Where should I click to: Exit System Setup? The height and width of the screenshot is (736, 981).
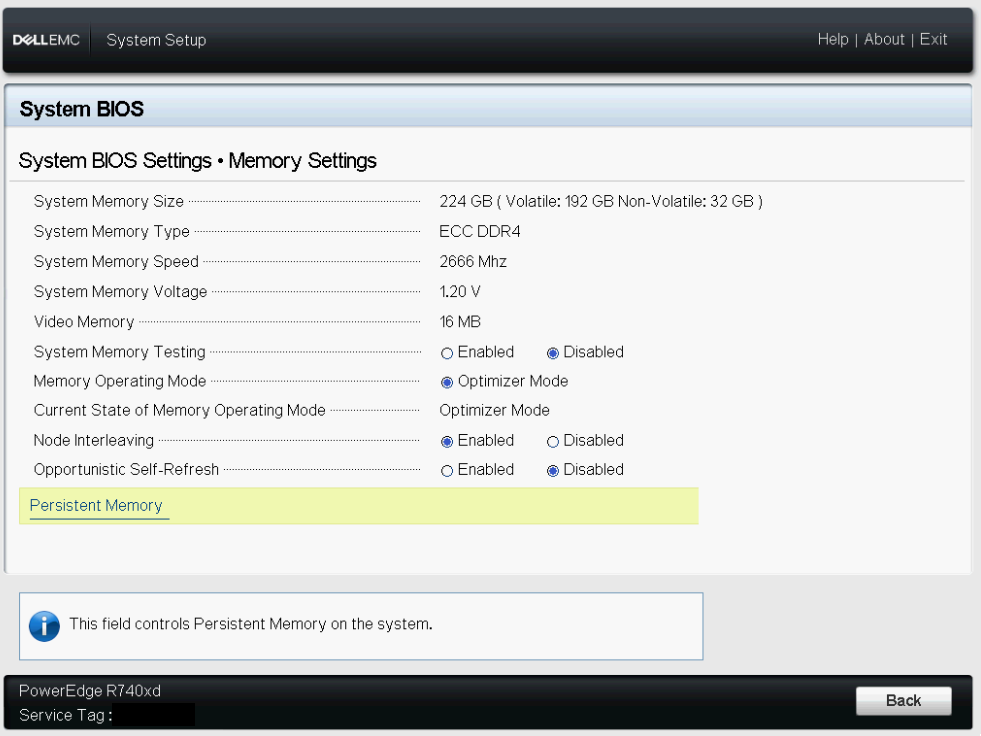click(x=933, y=40)
